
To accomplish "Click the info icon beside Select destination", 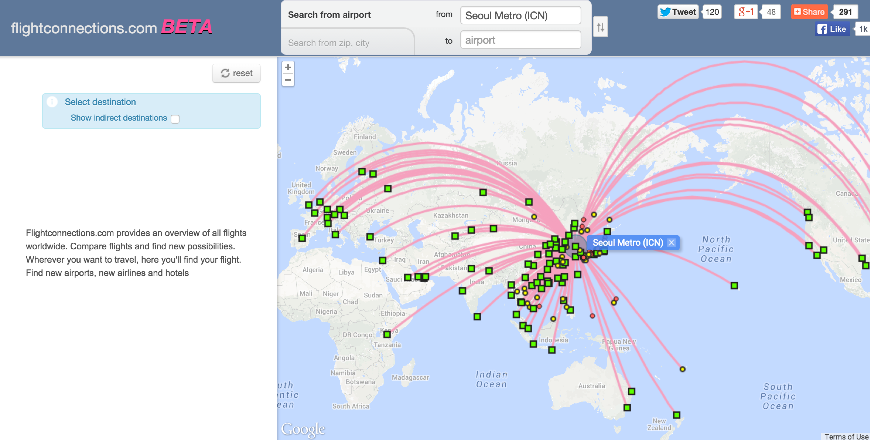I will (x=52, y=102).
